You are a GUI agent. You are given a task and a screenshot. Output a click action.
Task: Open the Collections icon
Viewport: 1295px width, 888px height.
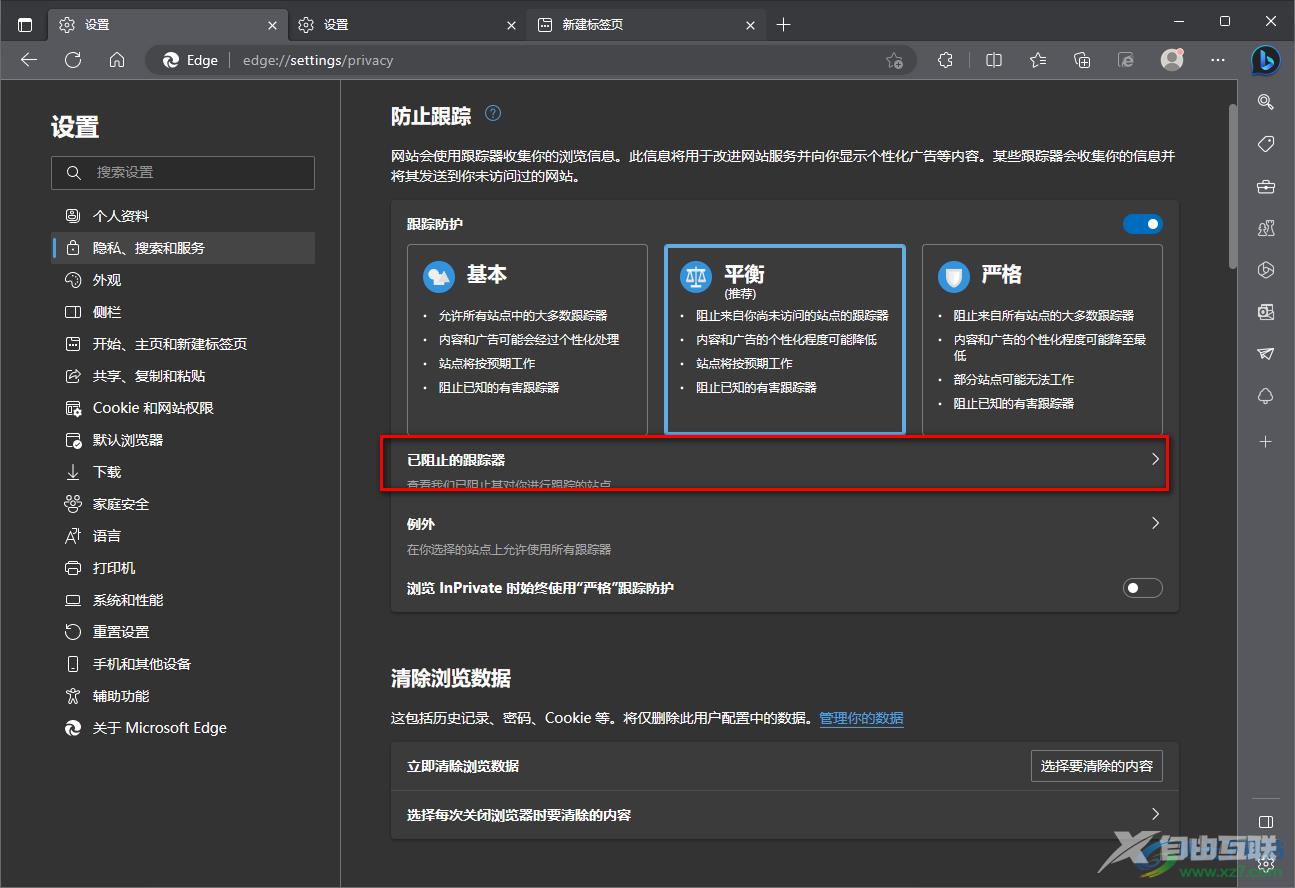[x=1082, y=60]
